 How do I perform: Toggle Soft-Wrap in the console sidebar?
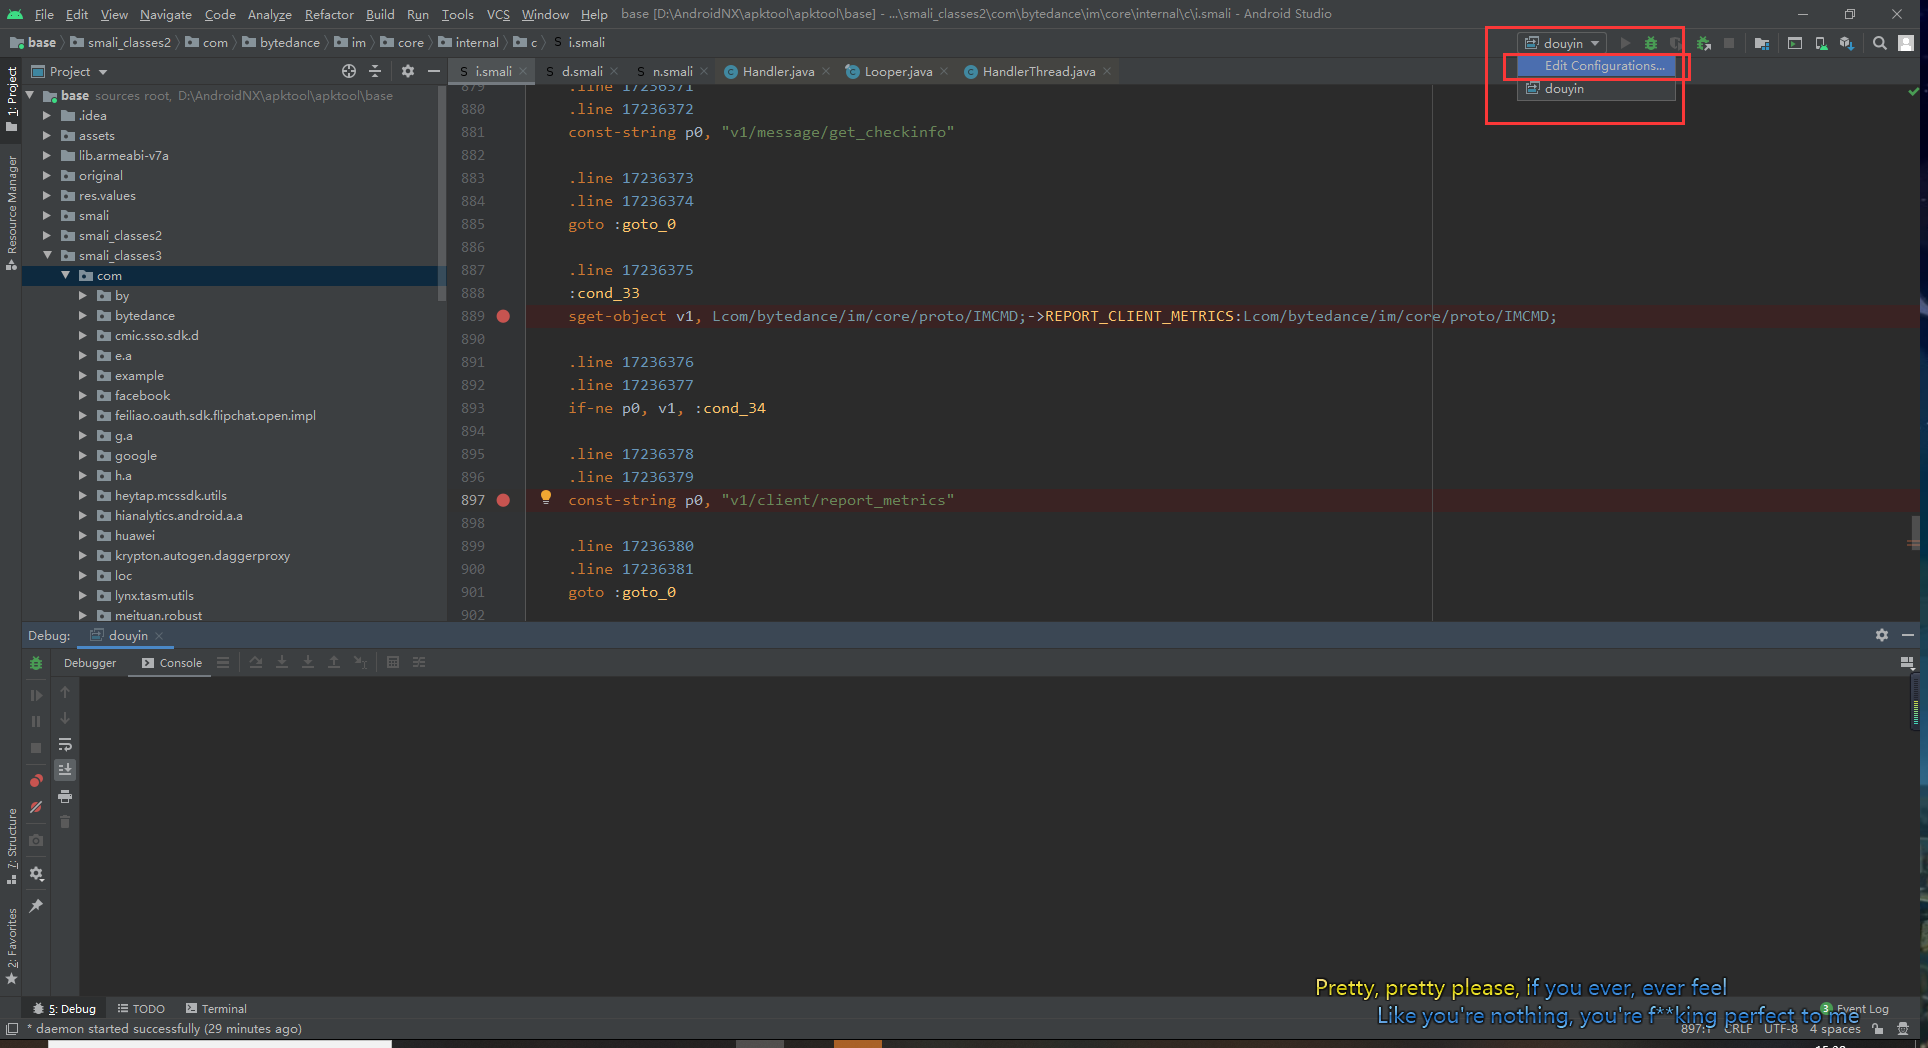tap(65, 744)
